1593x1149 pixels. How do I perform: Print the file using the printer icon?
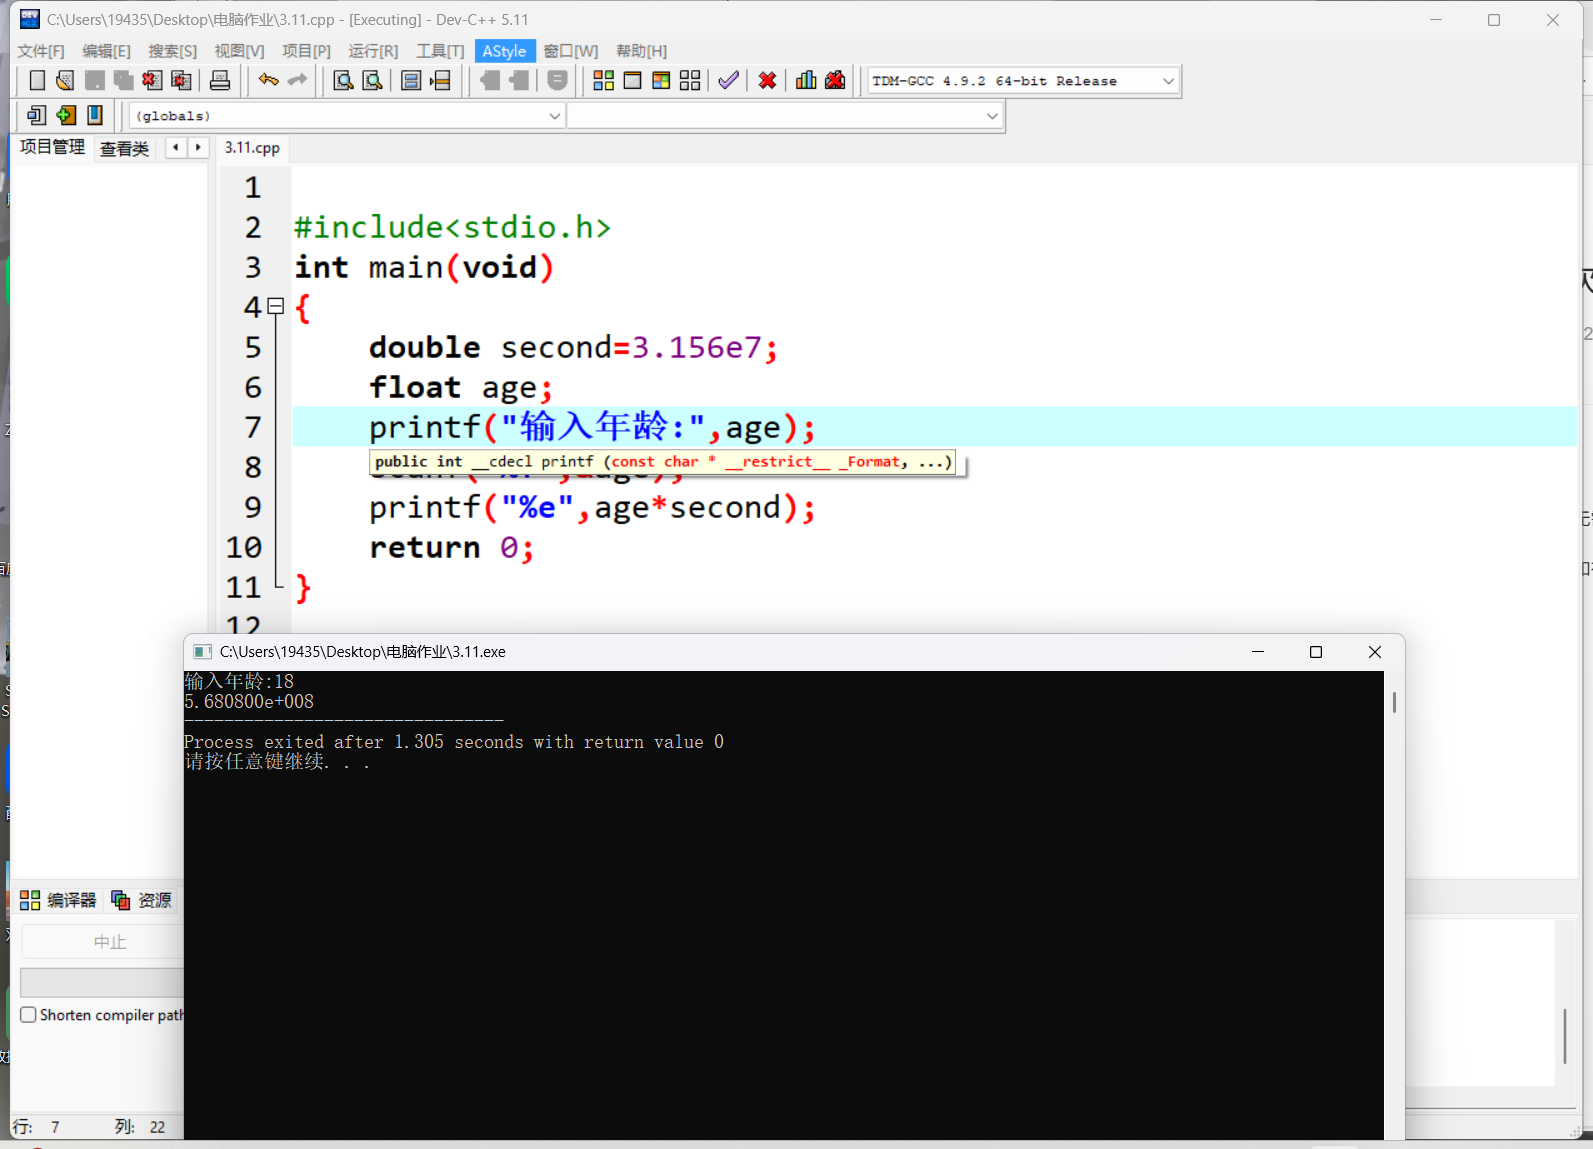pos(220,81)
